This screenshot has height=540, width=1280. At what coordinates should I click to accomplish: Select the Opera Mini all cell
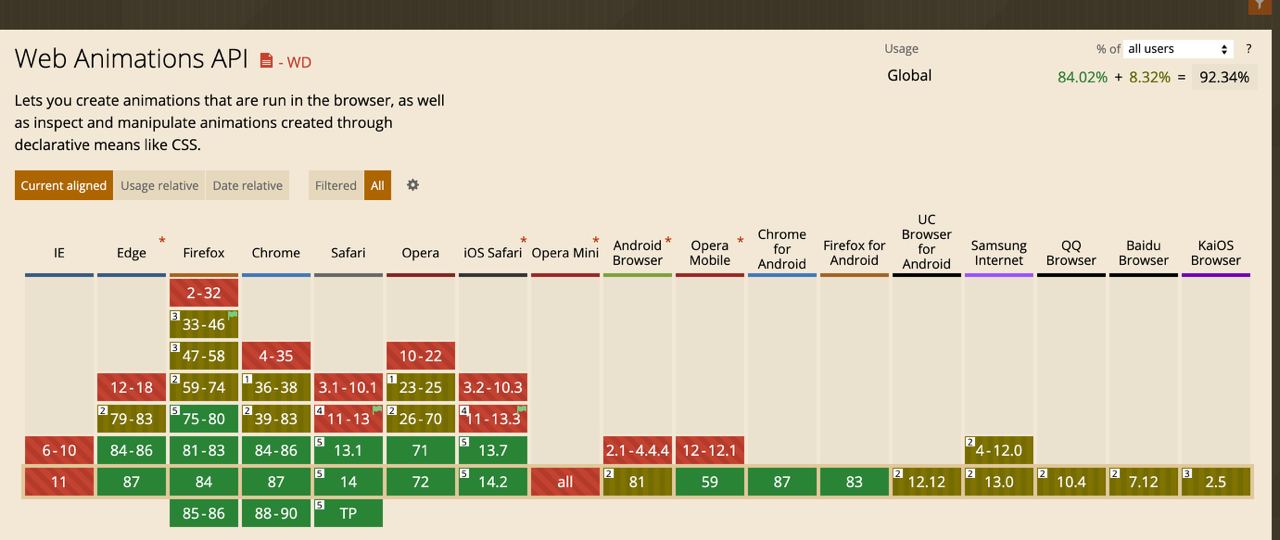(x=565, y=482)
